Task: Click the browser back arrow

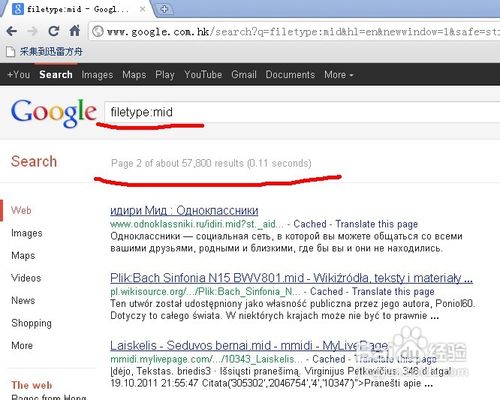Action: click(12, 31)
